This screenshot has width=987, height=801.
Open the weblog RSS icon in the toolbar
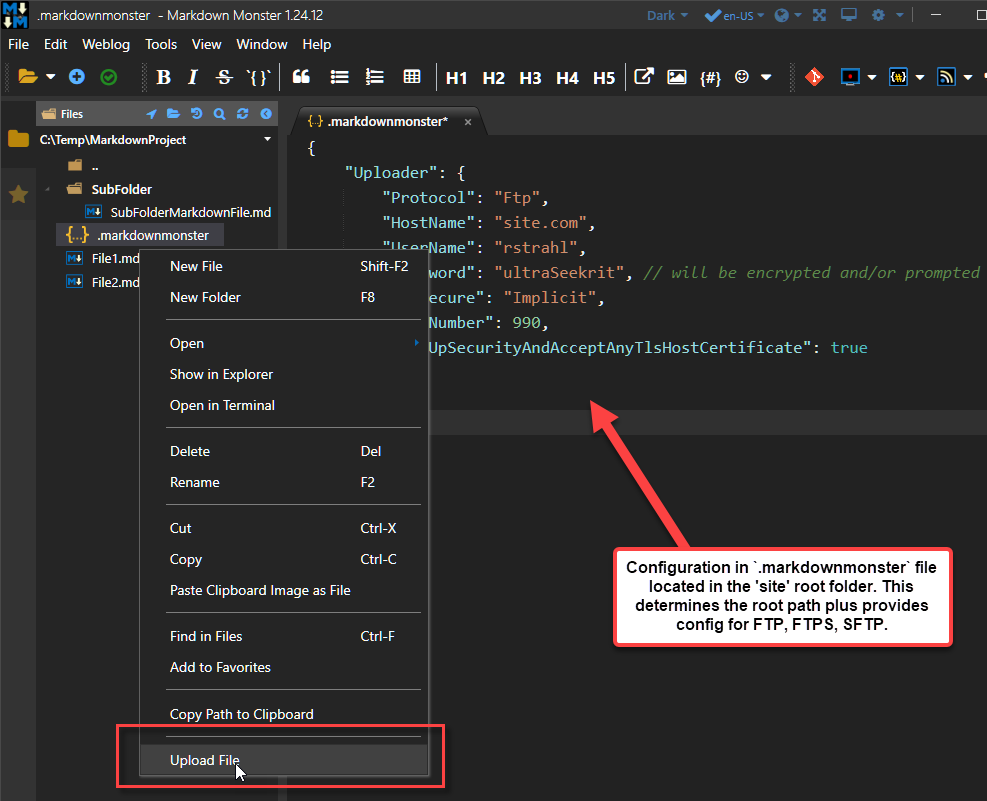point(946,77)
